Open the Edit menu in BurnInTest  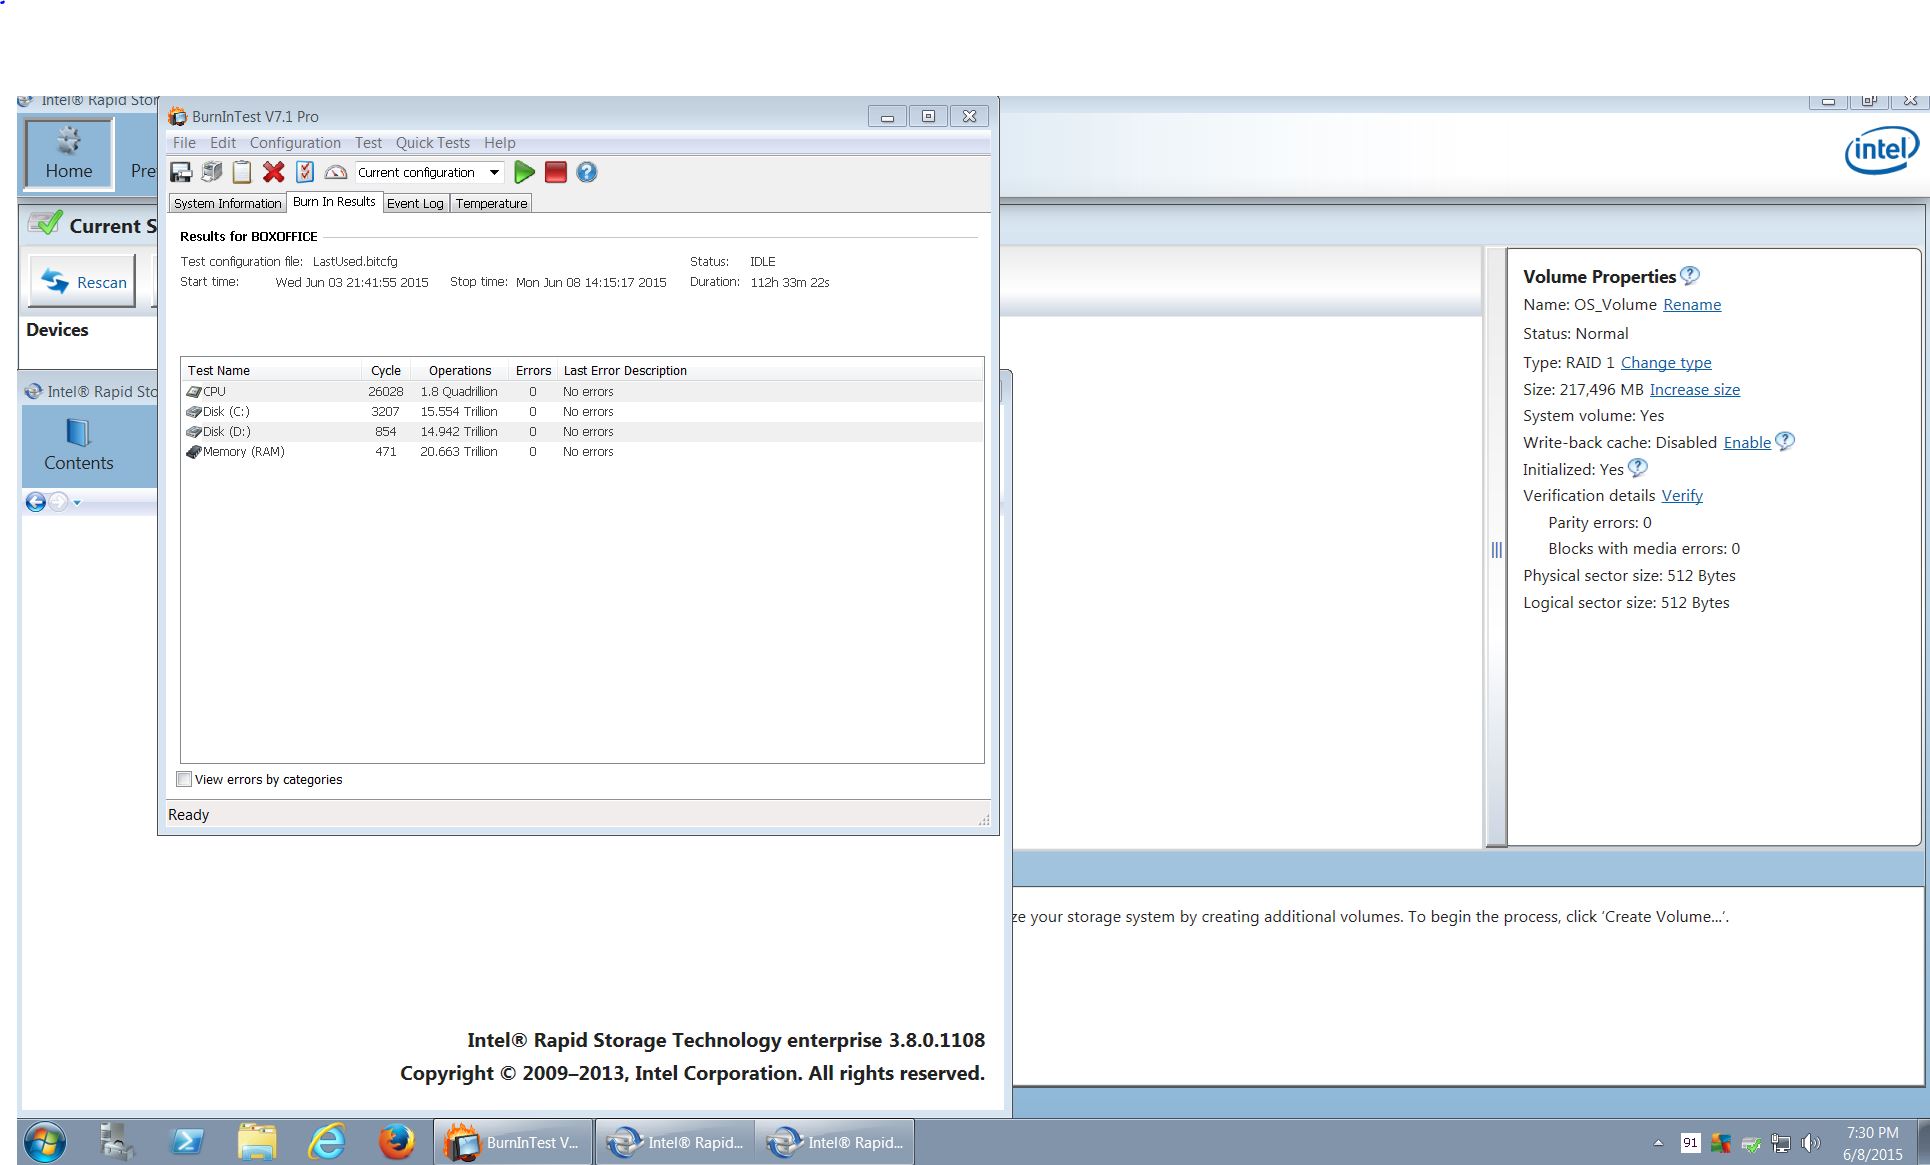(x=223, y=143)
